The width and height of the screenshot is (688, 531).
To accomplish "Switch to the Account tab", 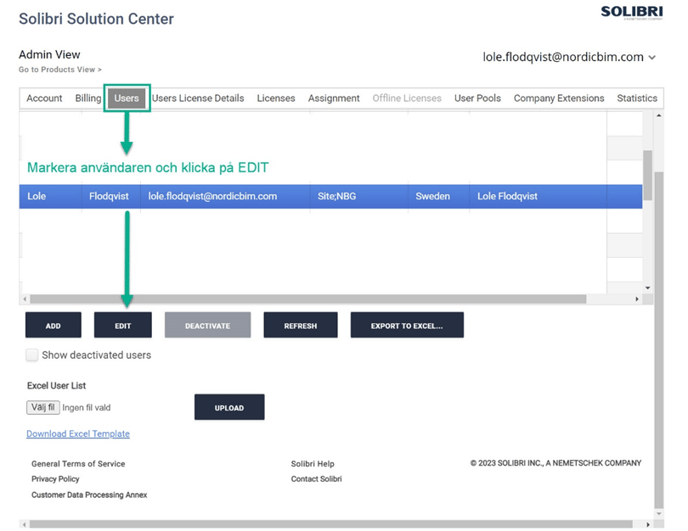I will tap(44, 98).
